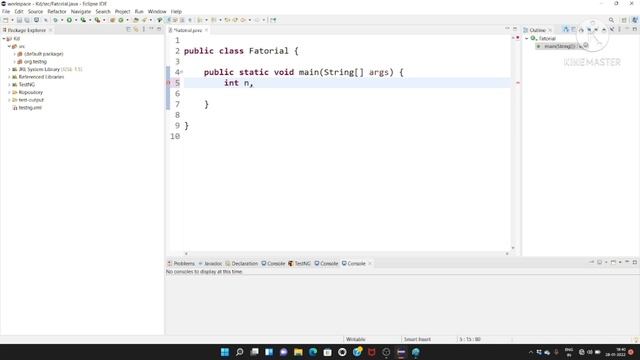
Task: Open Package Explorer view menu
Action: (144, 29)
